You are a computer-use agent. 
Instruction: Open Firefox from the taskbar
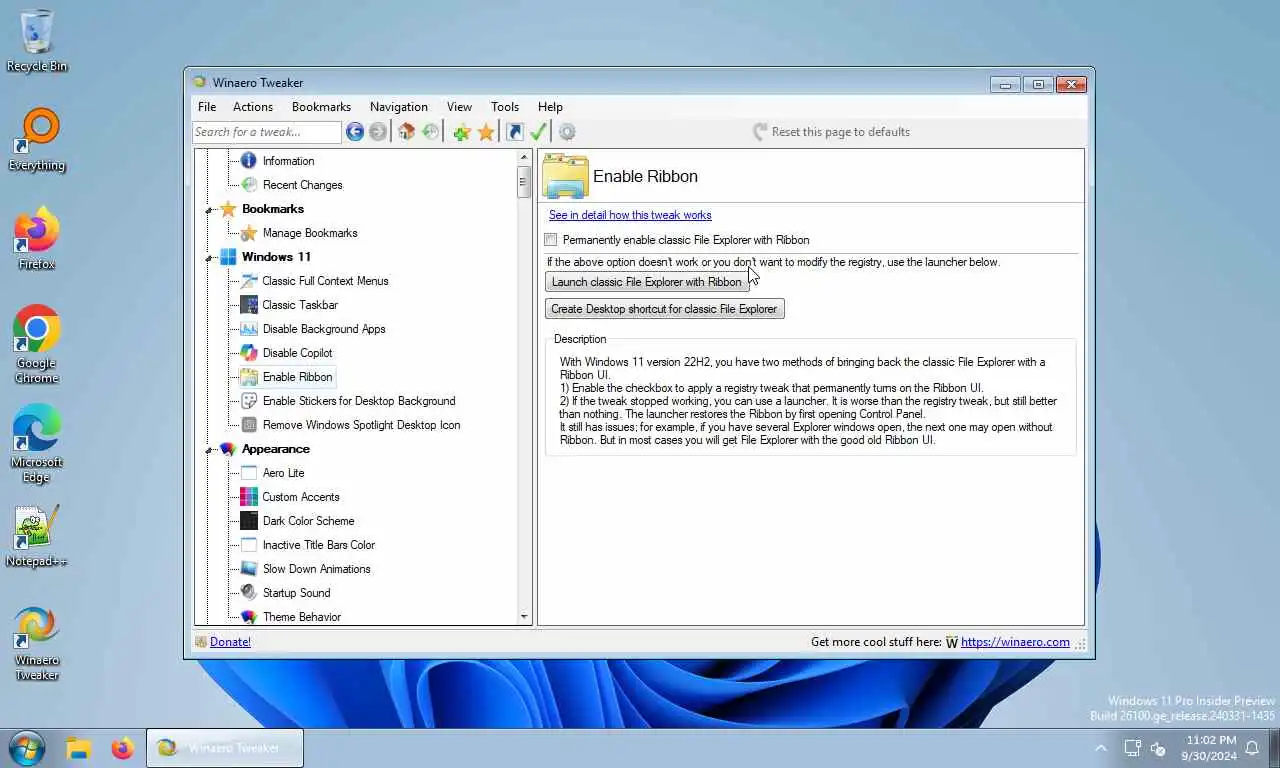122,748
